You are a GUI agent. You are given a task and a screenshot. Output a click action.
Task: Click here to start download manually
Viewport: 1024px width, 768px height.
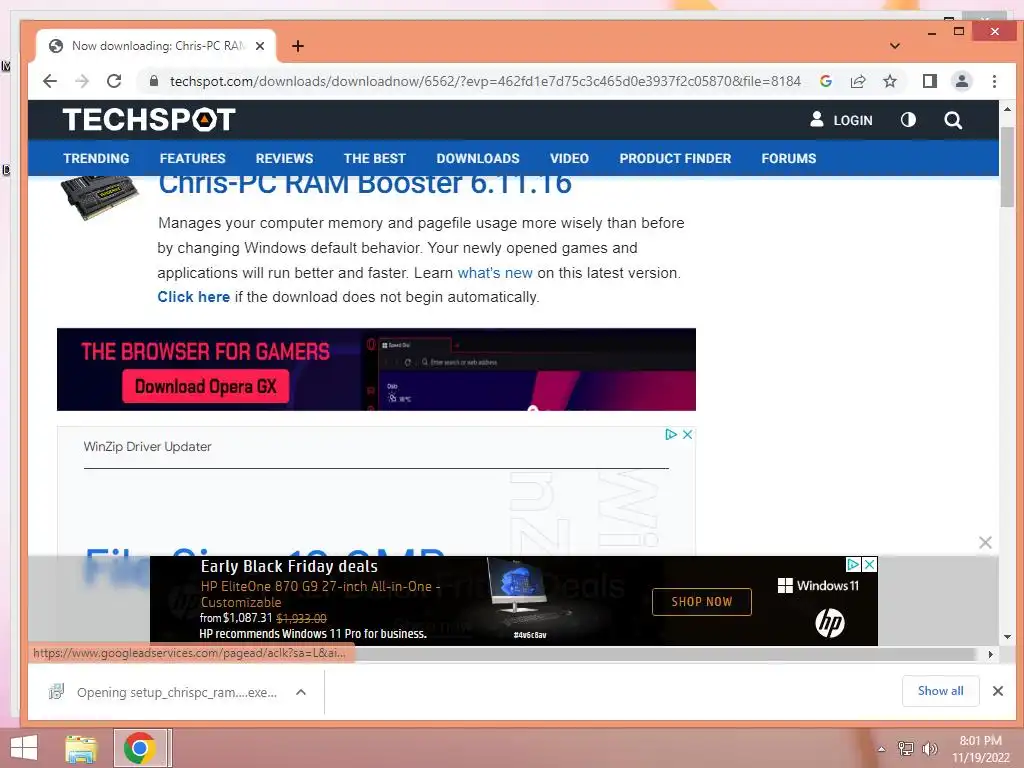pos(193,297)
